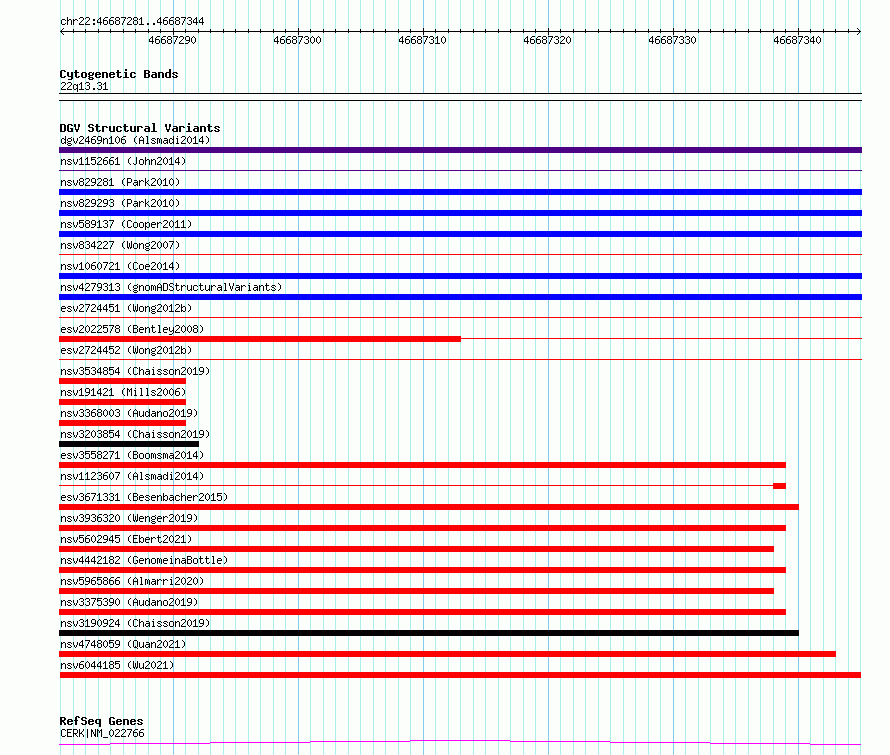The image size is (890, 755).
Task: Open the Cytogenetic Bands track title
Action: coord(119,74)
